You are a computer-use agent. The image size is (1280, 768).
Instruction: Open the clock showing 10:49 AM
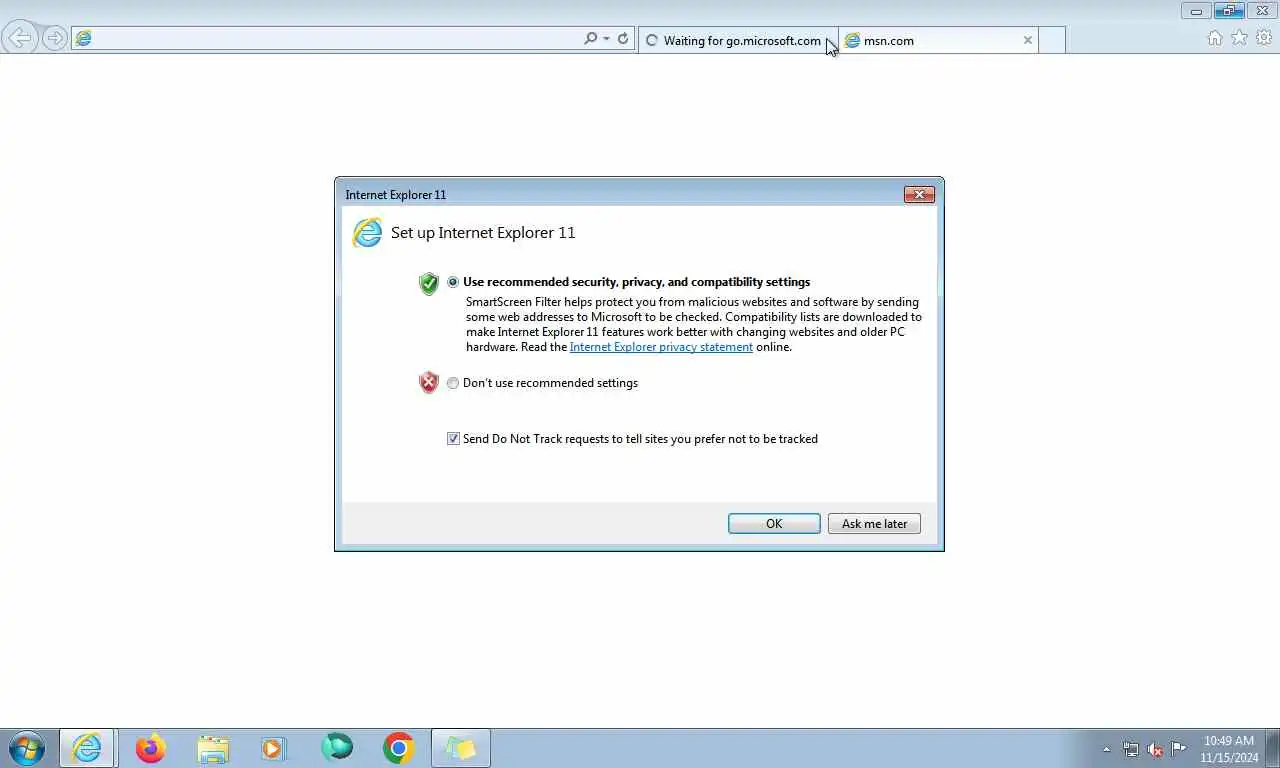1229,749
